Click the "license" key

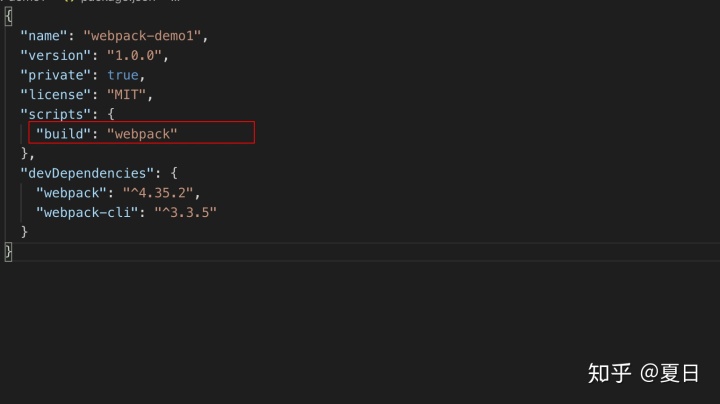click(56, 95)
